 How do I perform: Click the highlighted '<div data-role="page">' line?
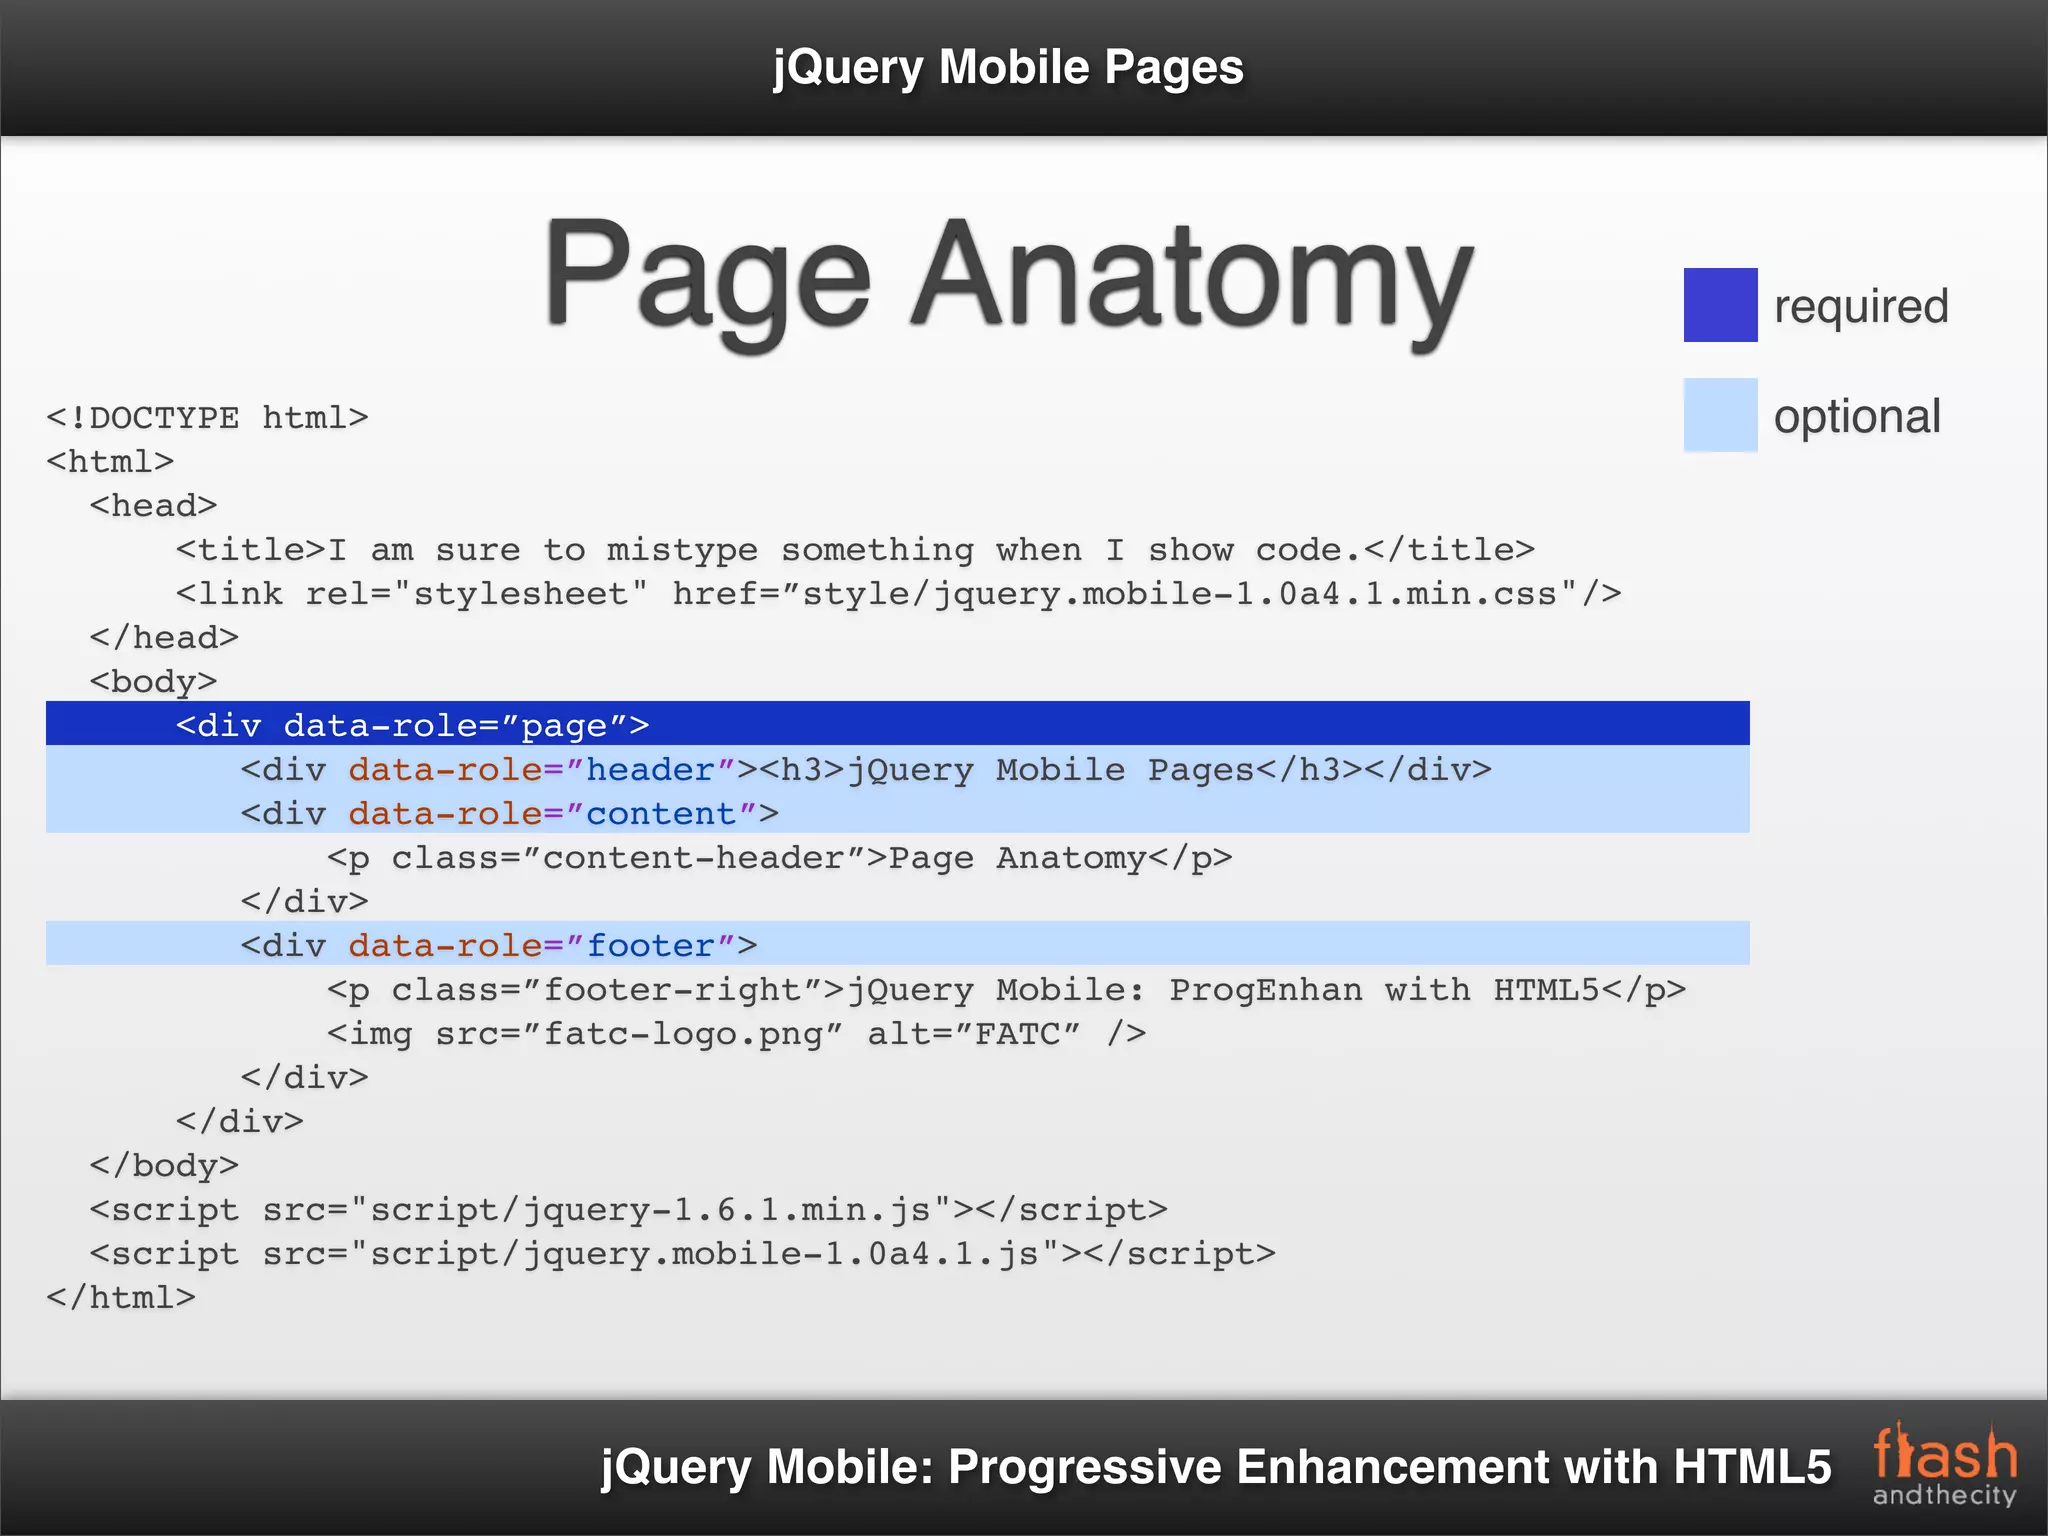point(898,724)
